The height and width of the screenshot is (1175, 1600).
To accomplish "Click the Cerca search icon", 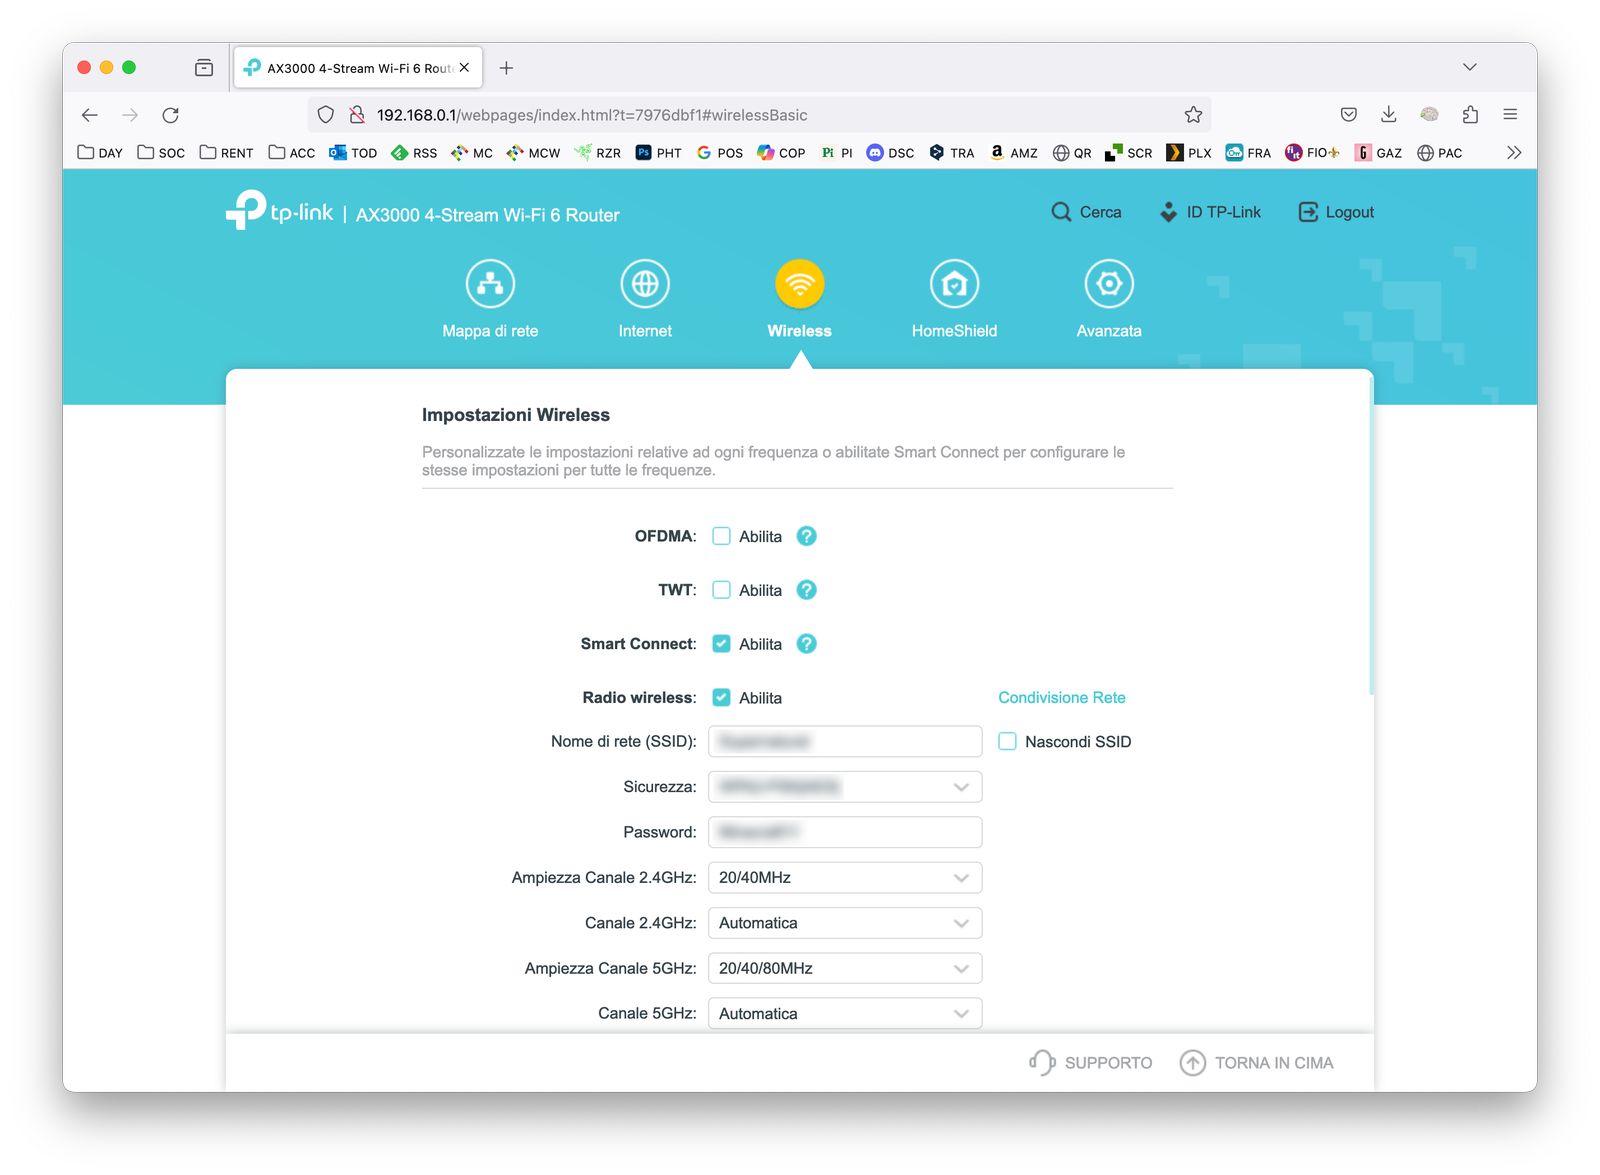I will [1061, 212].
